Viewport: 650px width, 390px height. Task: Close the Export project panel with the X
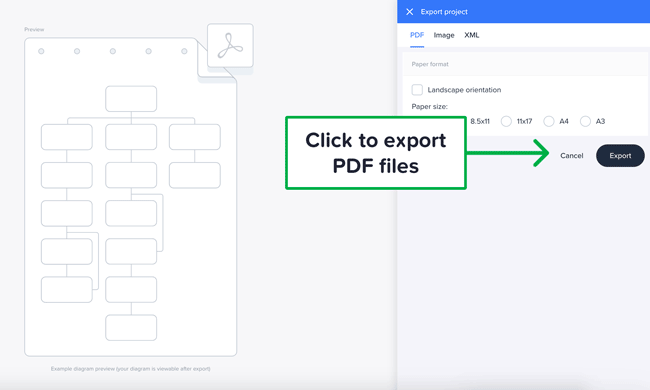coord(410,12)
